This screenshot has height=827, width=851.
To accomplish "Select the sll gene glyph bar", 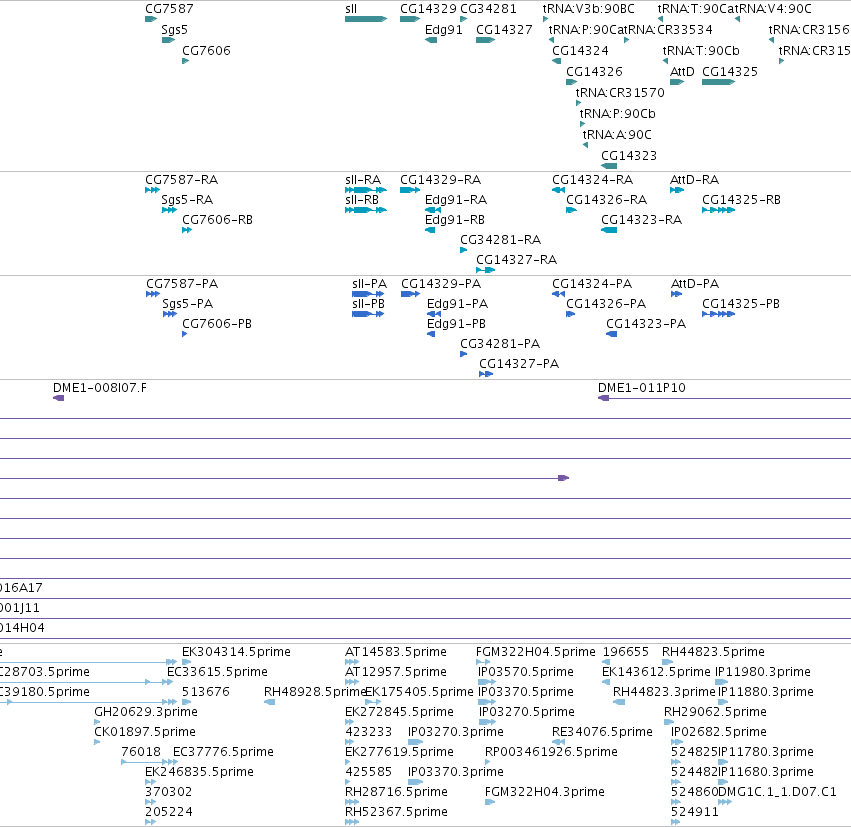I will click(366, 20).
